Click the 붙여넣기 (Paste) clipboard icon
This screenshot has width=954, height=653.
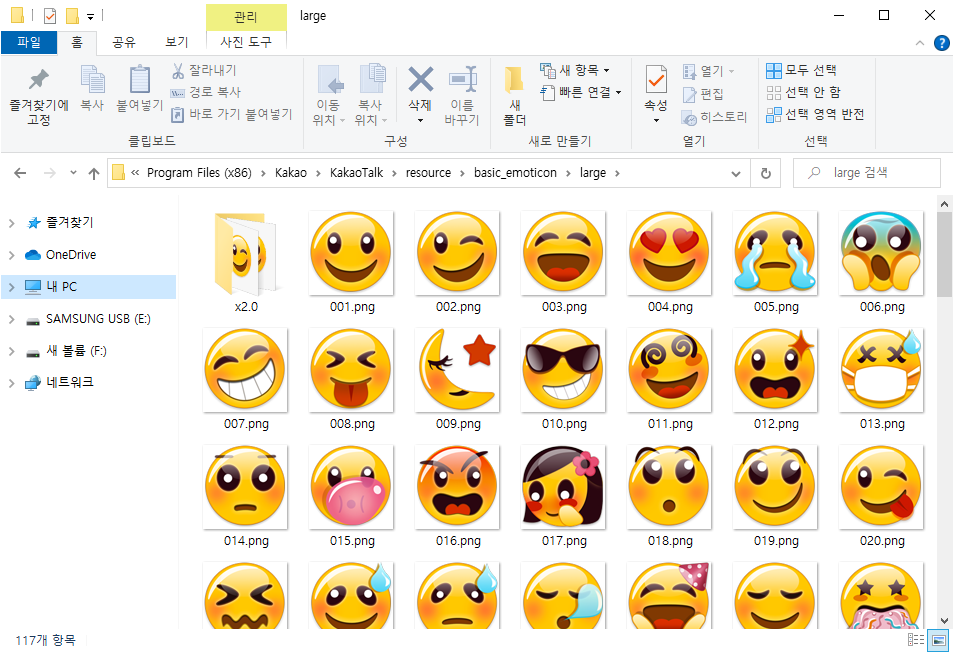coord(139,88)
